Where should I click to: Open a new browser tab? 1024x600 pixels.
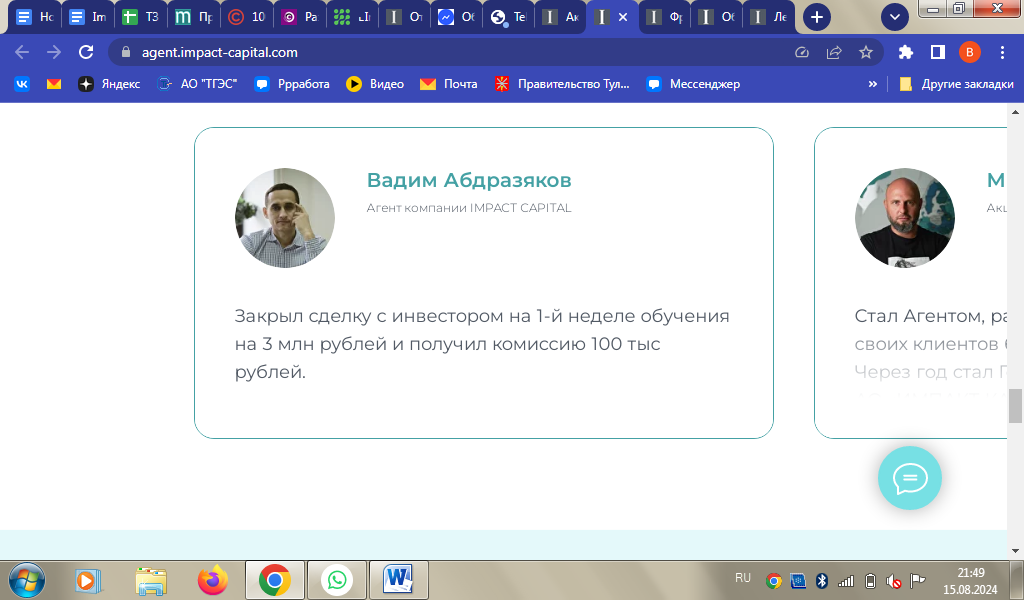point(816,17)
